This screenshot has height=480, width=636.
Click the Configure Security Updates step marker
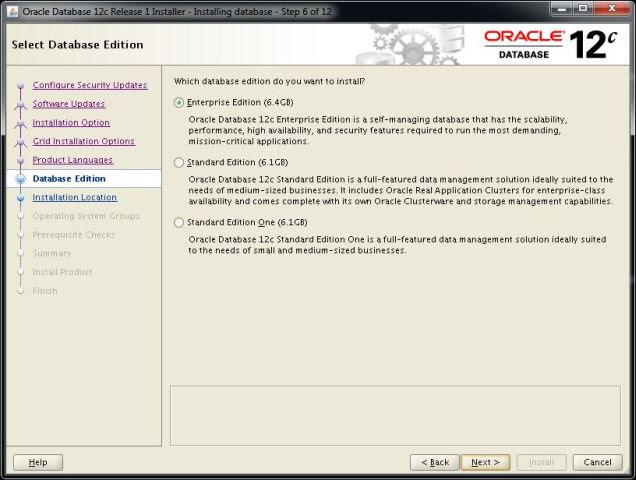(21, 86)
